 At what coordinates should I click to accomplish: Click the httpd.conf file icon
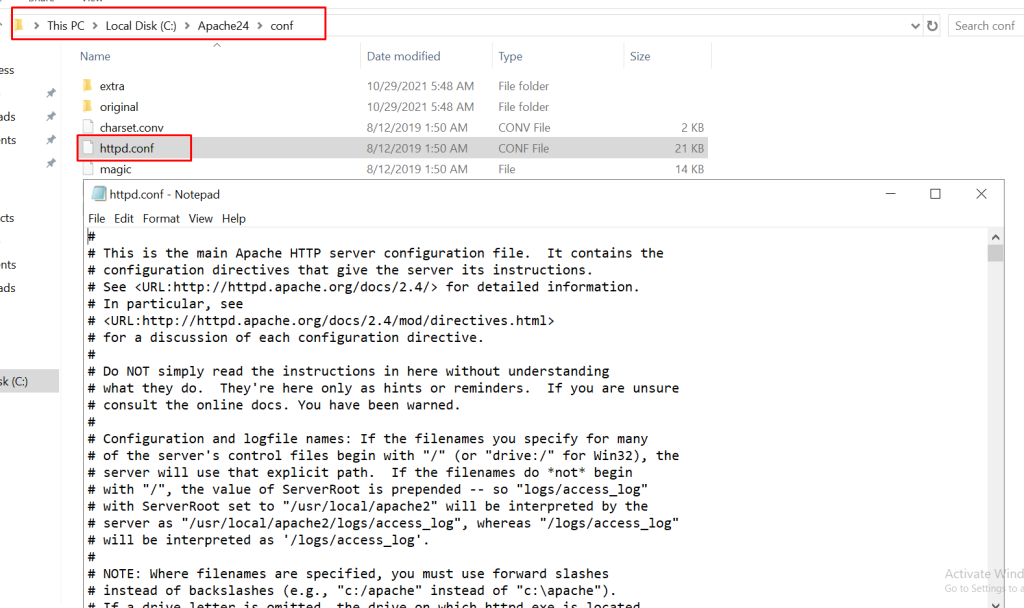[90, 148]
